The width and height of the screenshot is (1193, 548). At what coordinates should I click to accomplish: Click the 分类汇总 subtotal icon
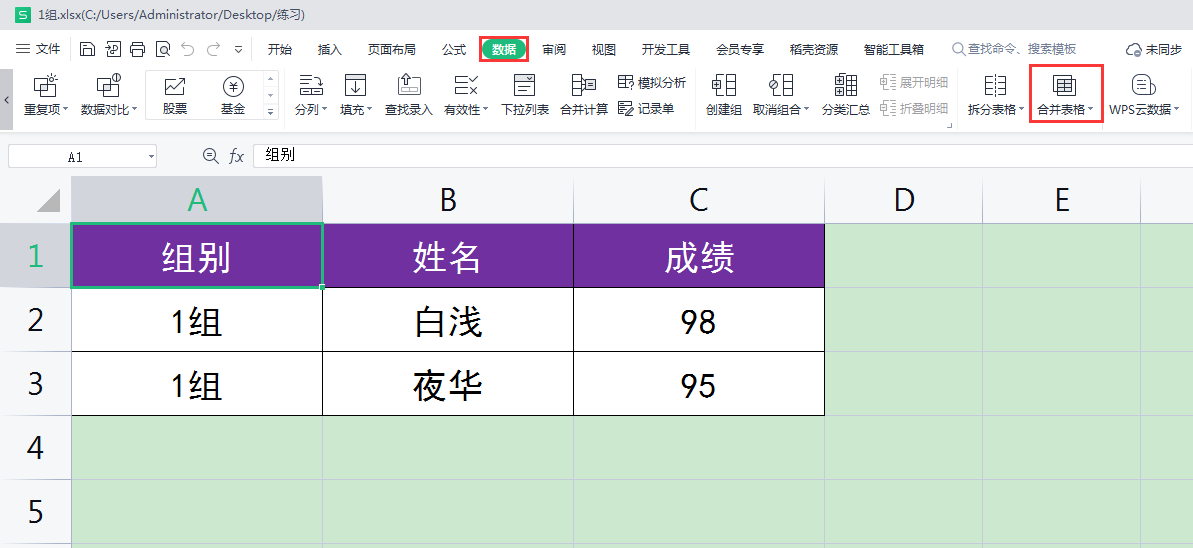846,96
